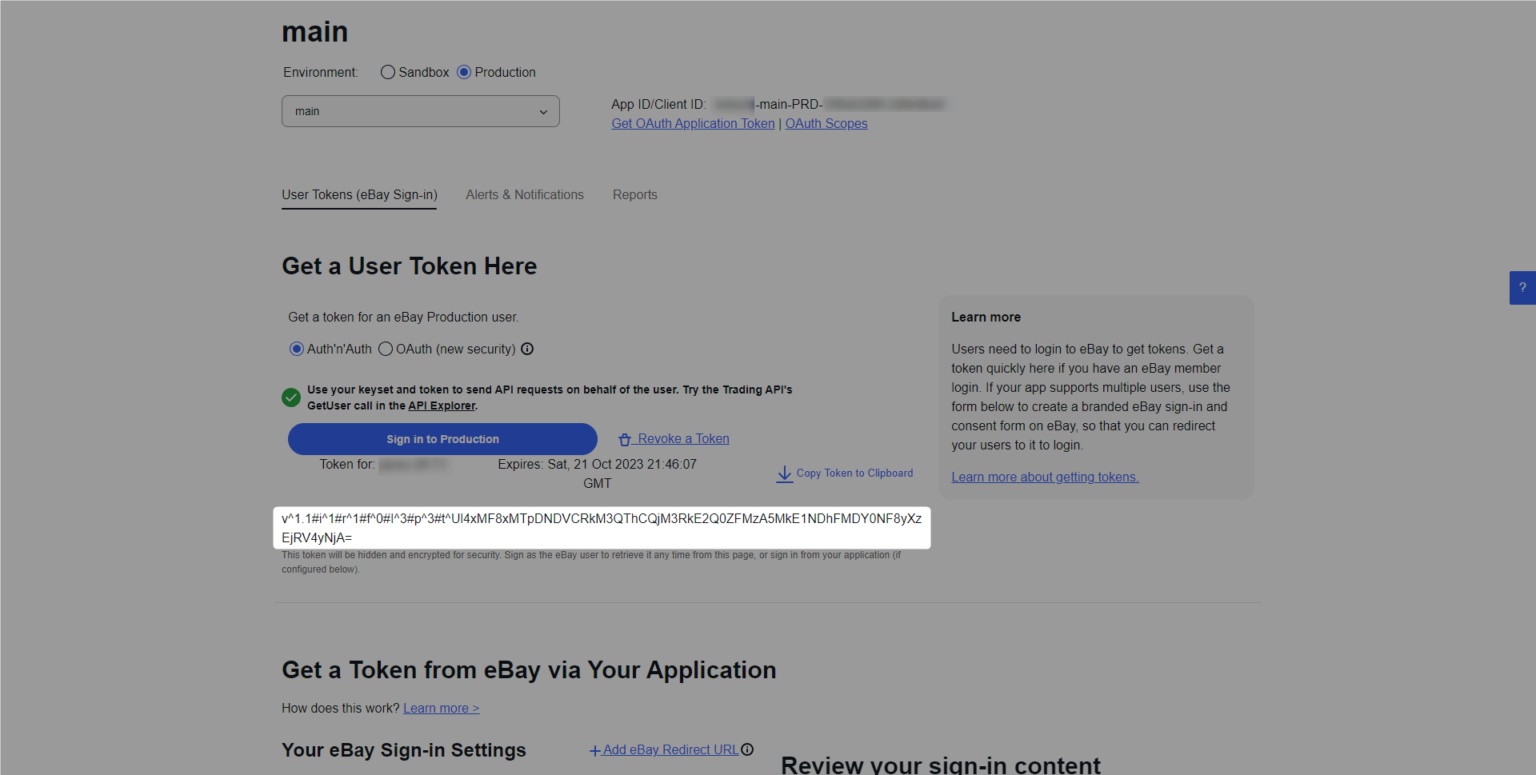This screenshot has width=1536, height=775.
Task: Click the trash icon next to Revoke a Token
Action: pyautogui.click(x=625, y=439)
